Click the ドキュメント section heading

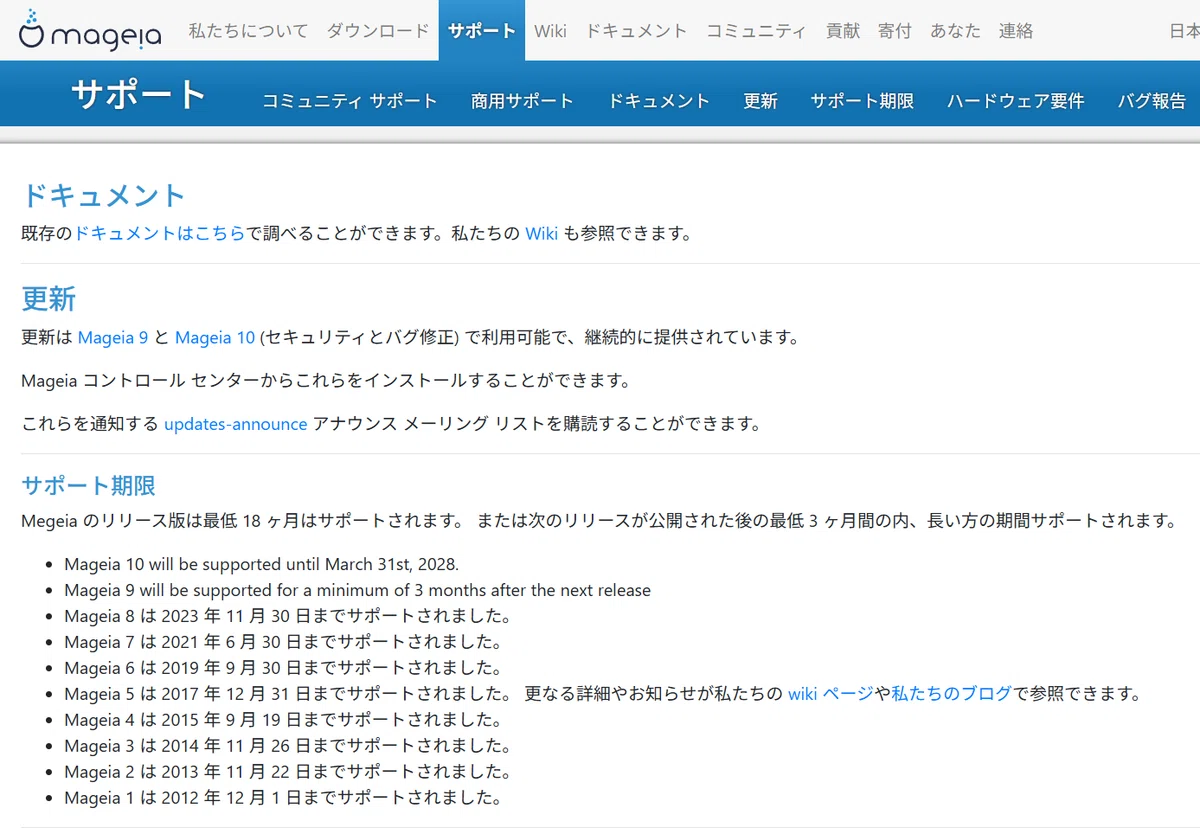[x=104, y=195]
